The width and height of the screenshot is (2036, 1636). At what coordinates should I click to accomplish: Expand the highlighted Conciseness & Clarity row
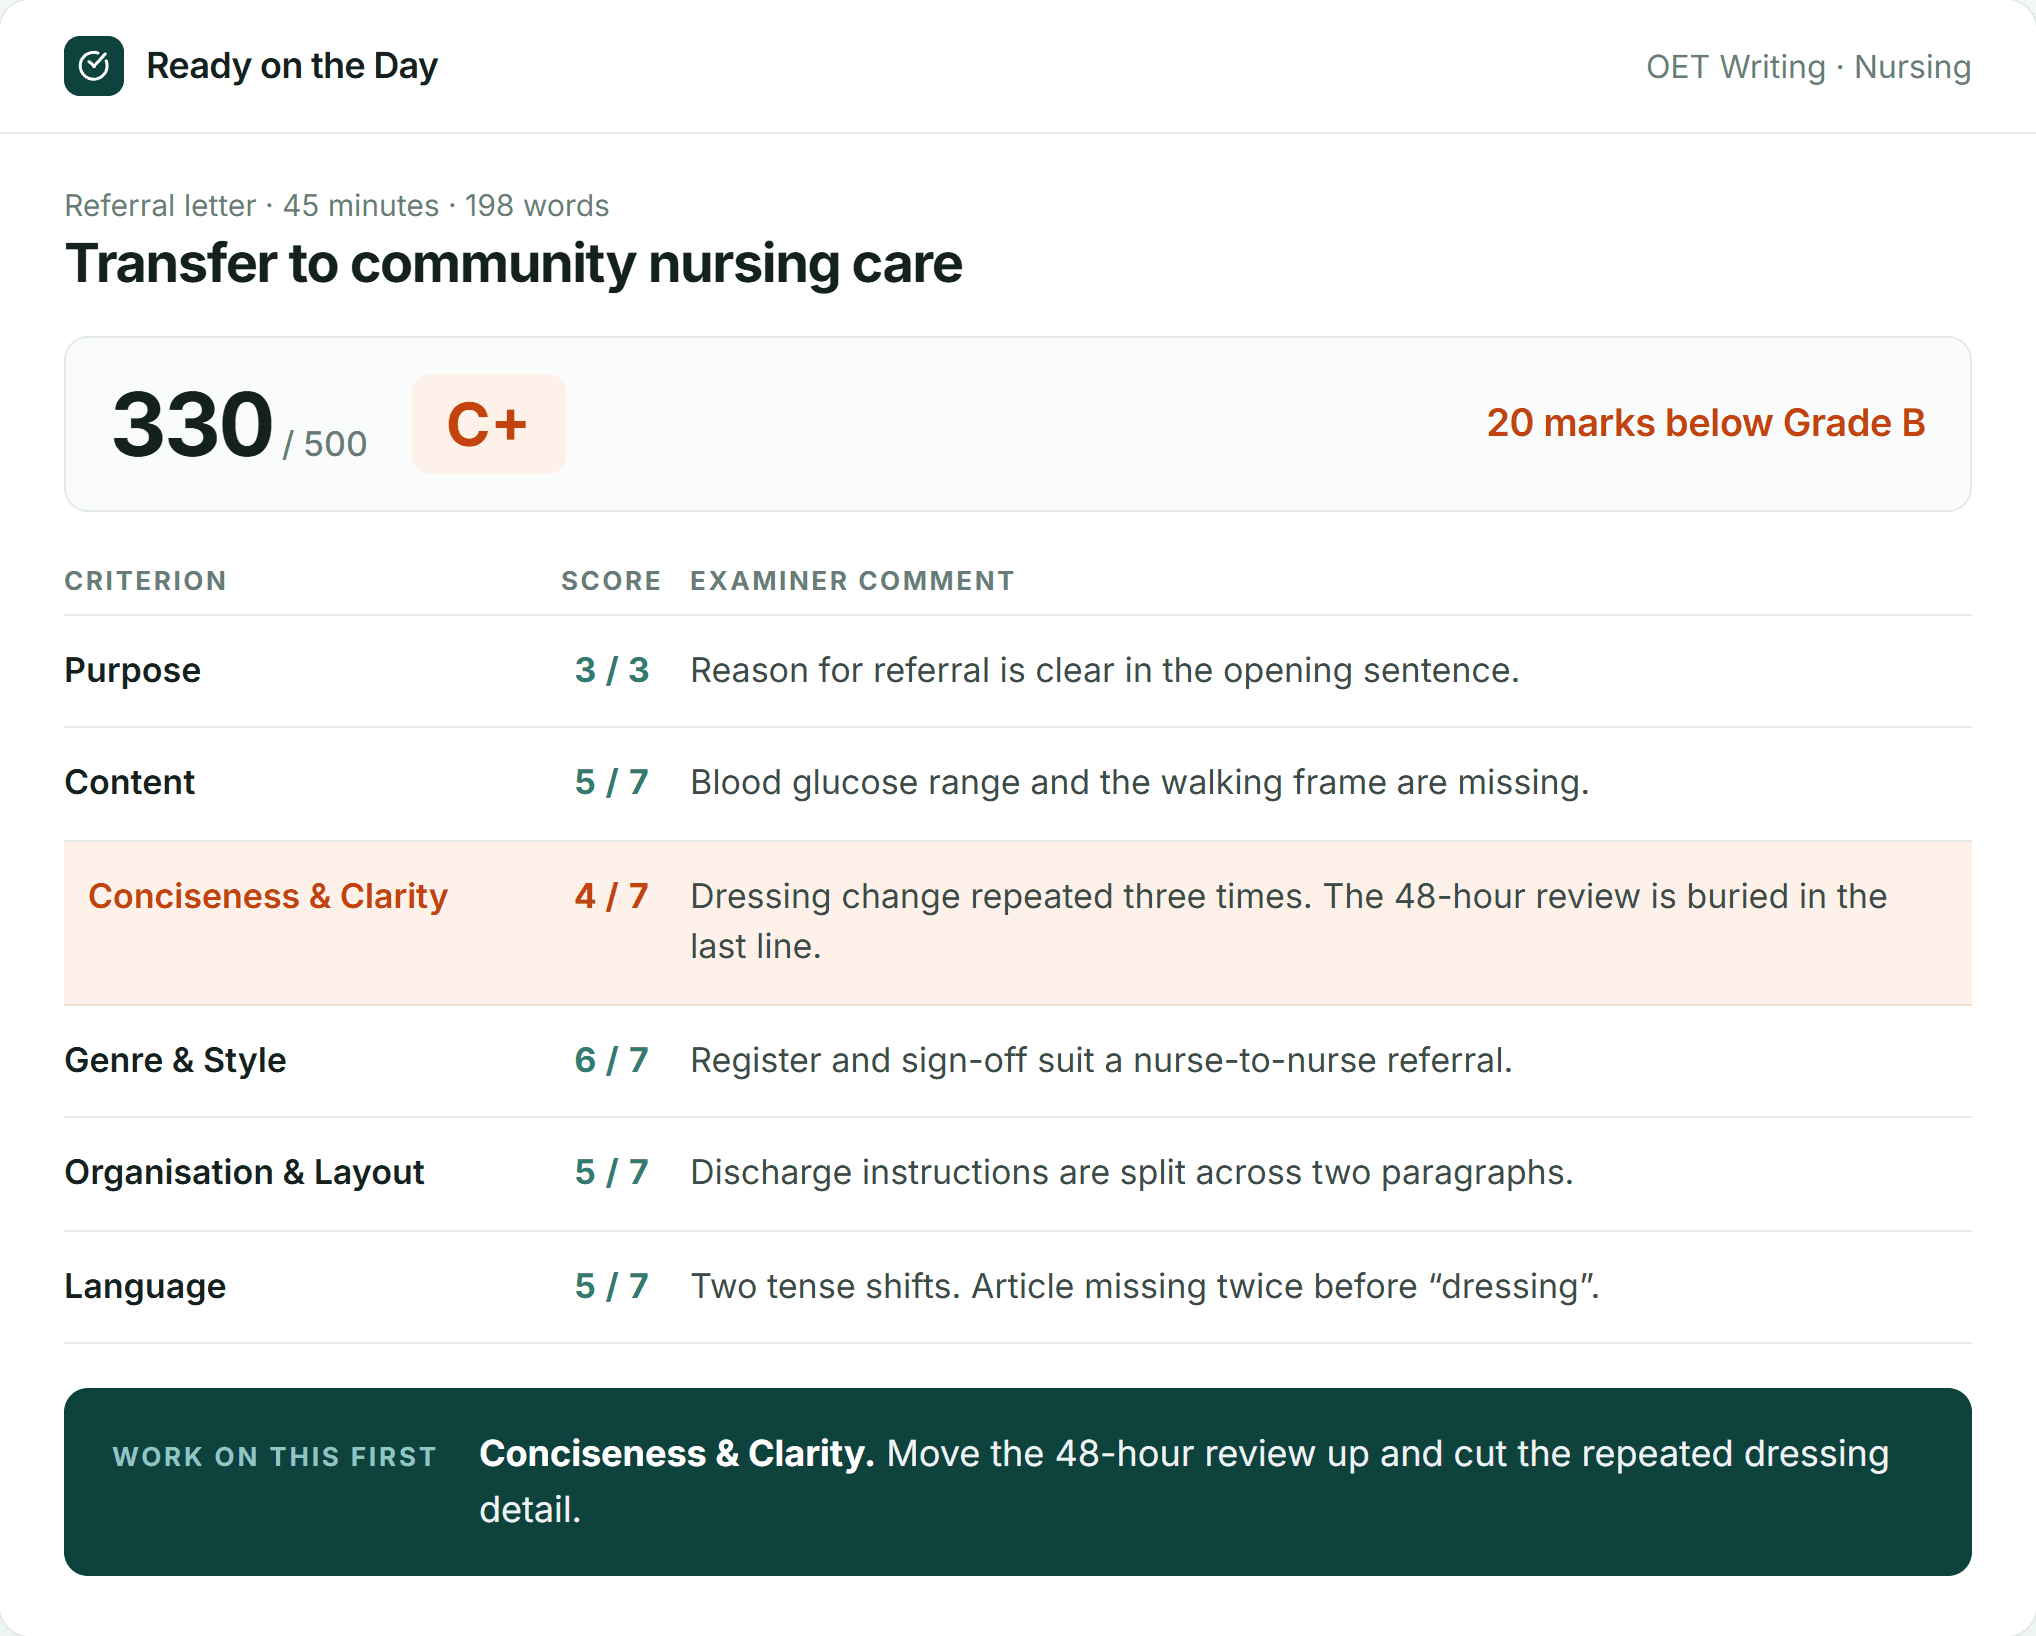(1018, 922)
